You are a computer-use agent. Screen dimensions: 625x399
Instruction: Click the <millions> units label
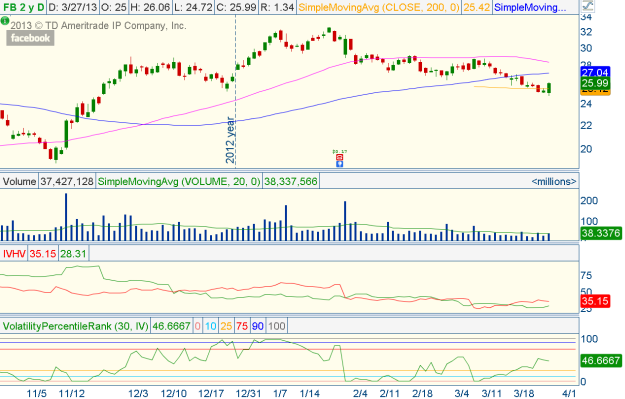tap(554, 181)
